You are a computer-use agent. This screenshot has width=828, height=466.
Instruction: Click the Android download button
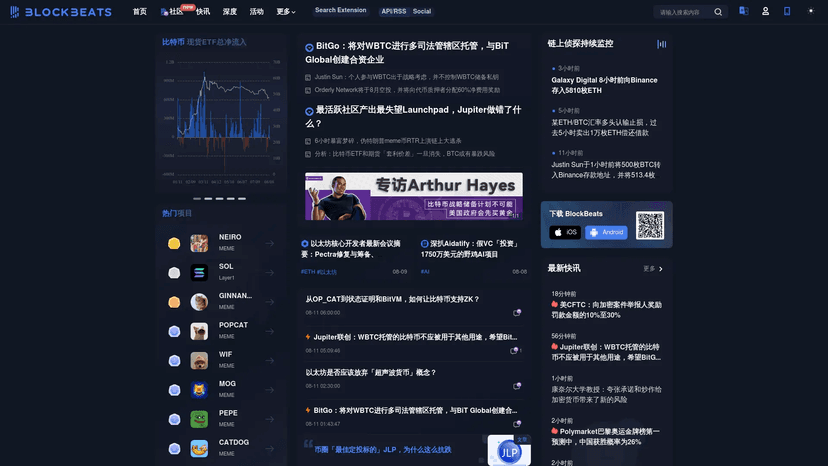coord(607,232)
